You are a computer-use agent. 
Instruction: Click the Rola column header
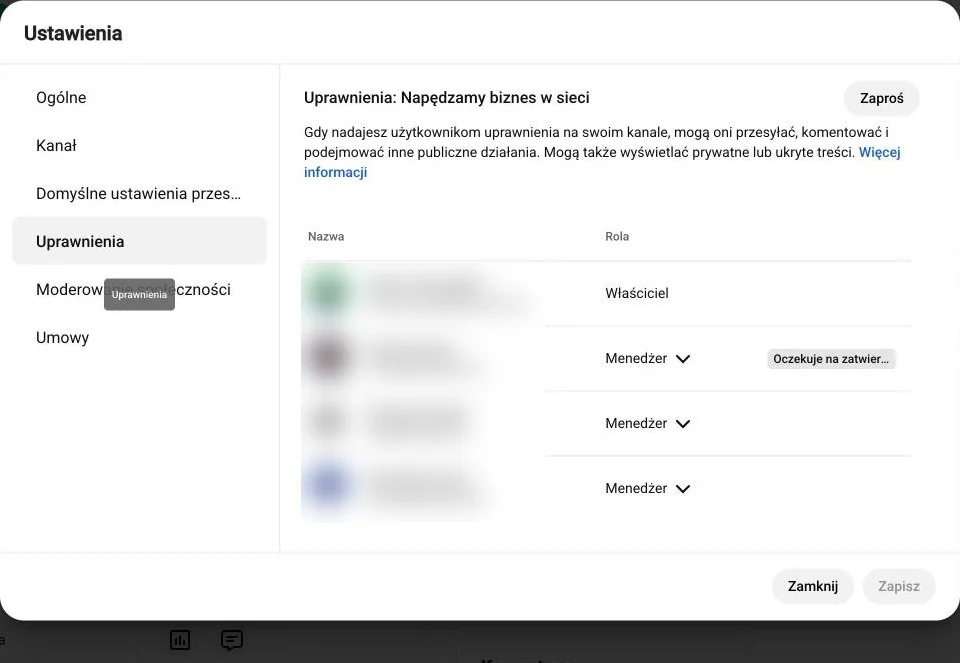click(x=617, y=236)
